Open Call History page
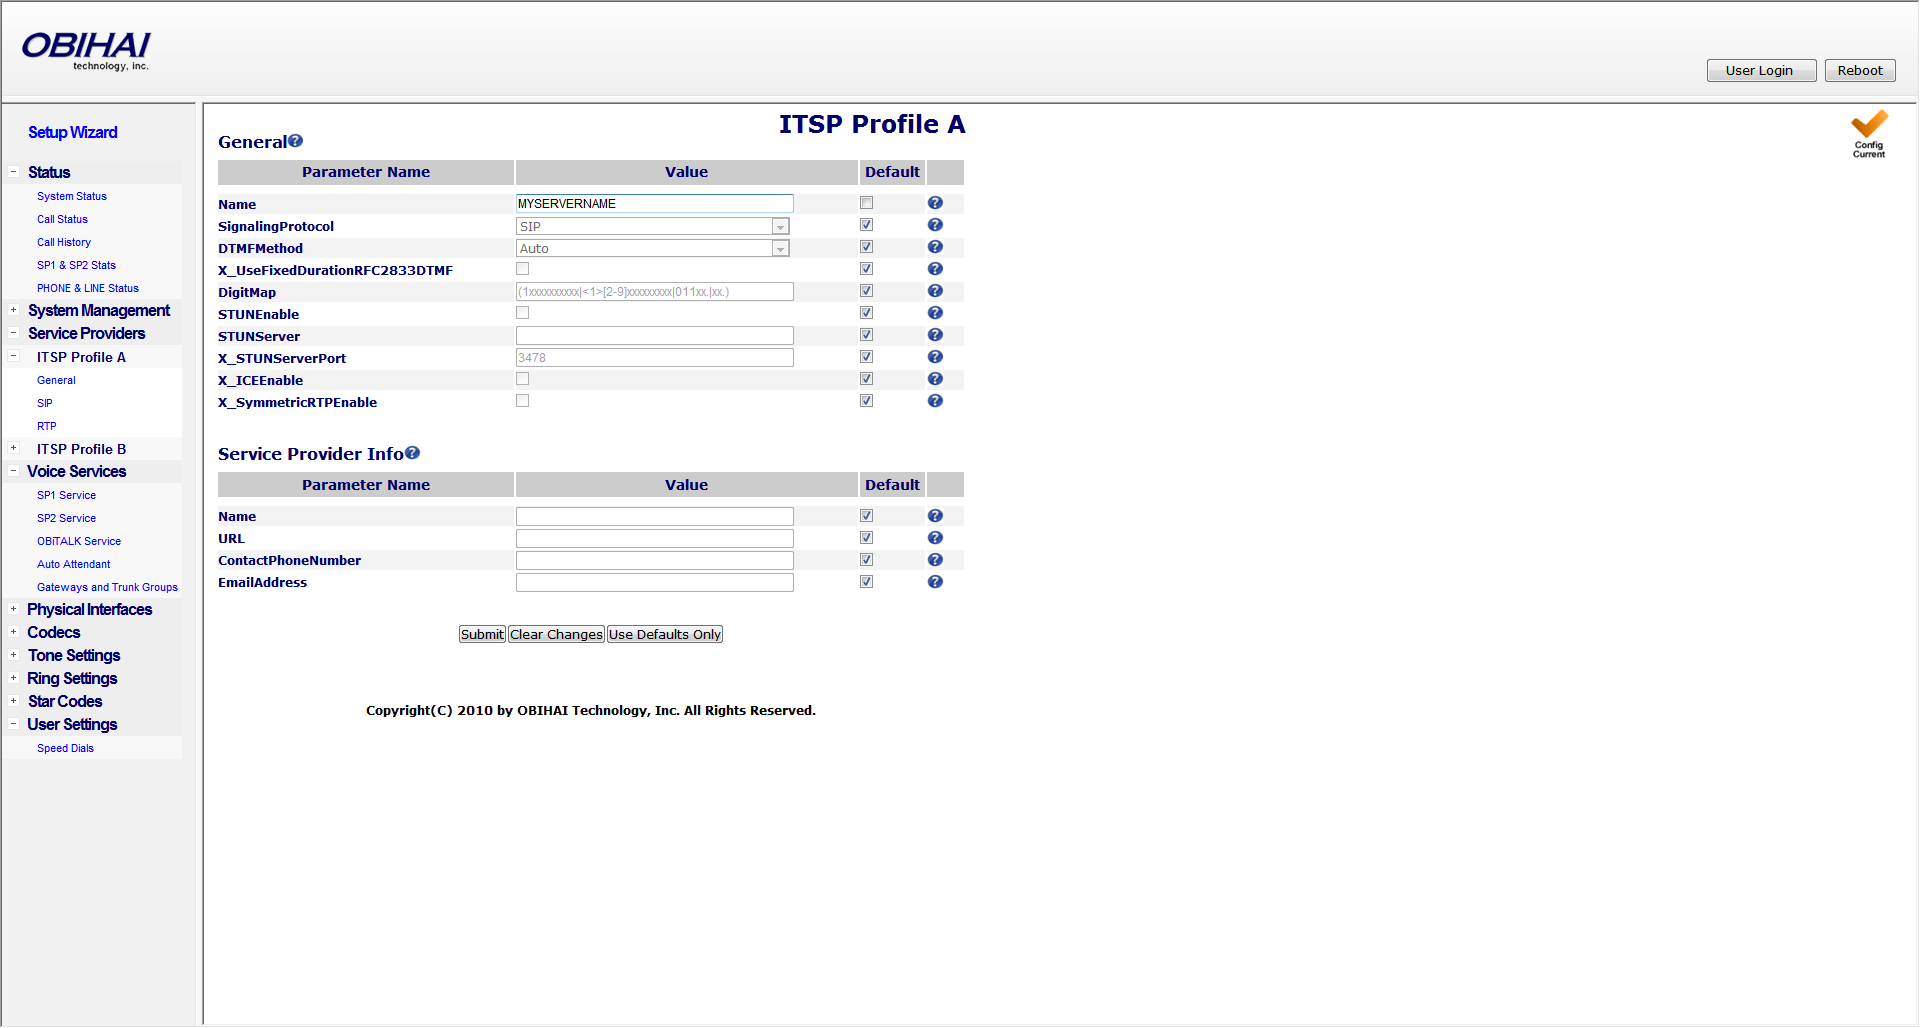The width and height of the screenshot is (1920, 1028). point(64,243)
